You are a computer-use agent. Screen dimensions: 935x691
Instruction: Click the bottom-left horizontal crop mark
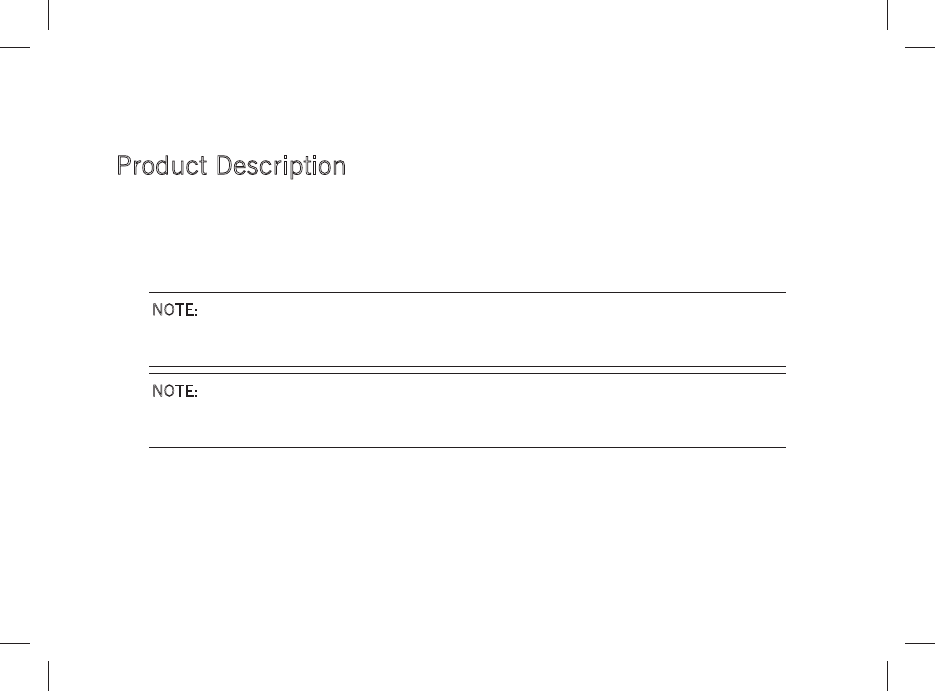click(x=15, y=643)
